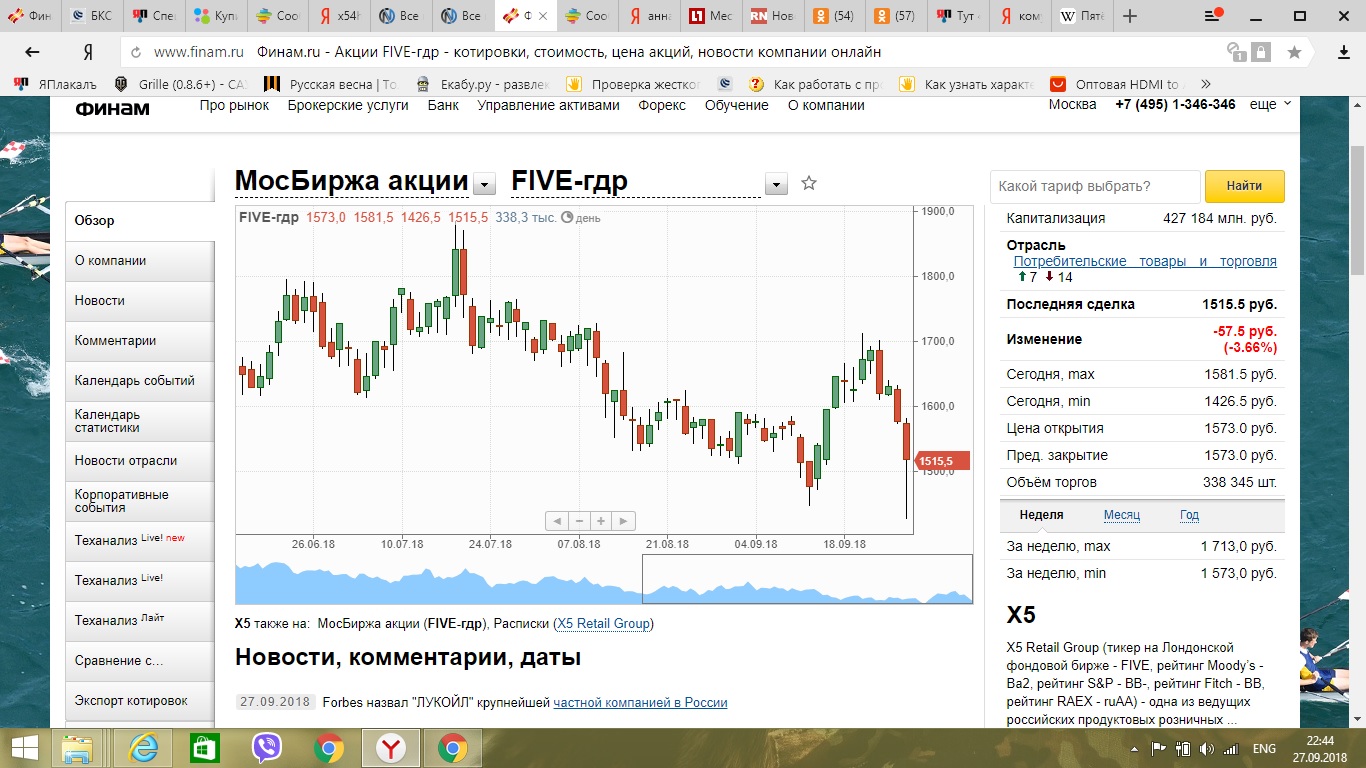Click into the 'Какой тариф выбрать?' search field
Screen dimensions: 1366x768
point(1095,186)
